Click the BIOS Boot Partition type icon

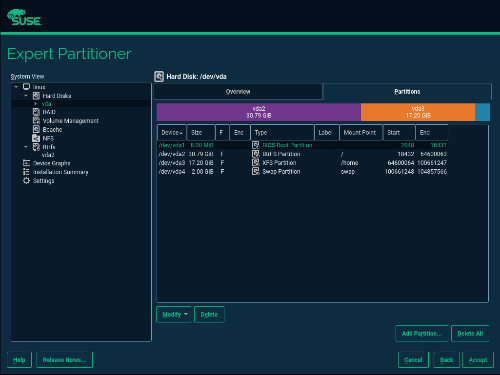coord(256,145)
